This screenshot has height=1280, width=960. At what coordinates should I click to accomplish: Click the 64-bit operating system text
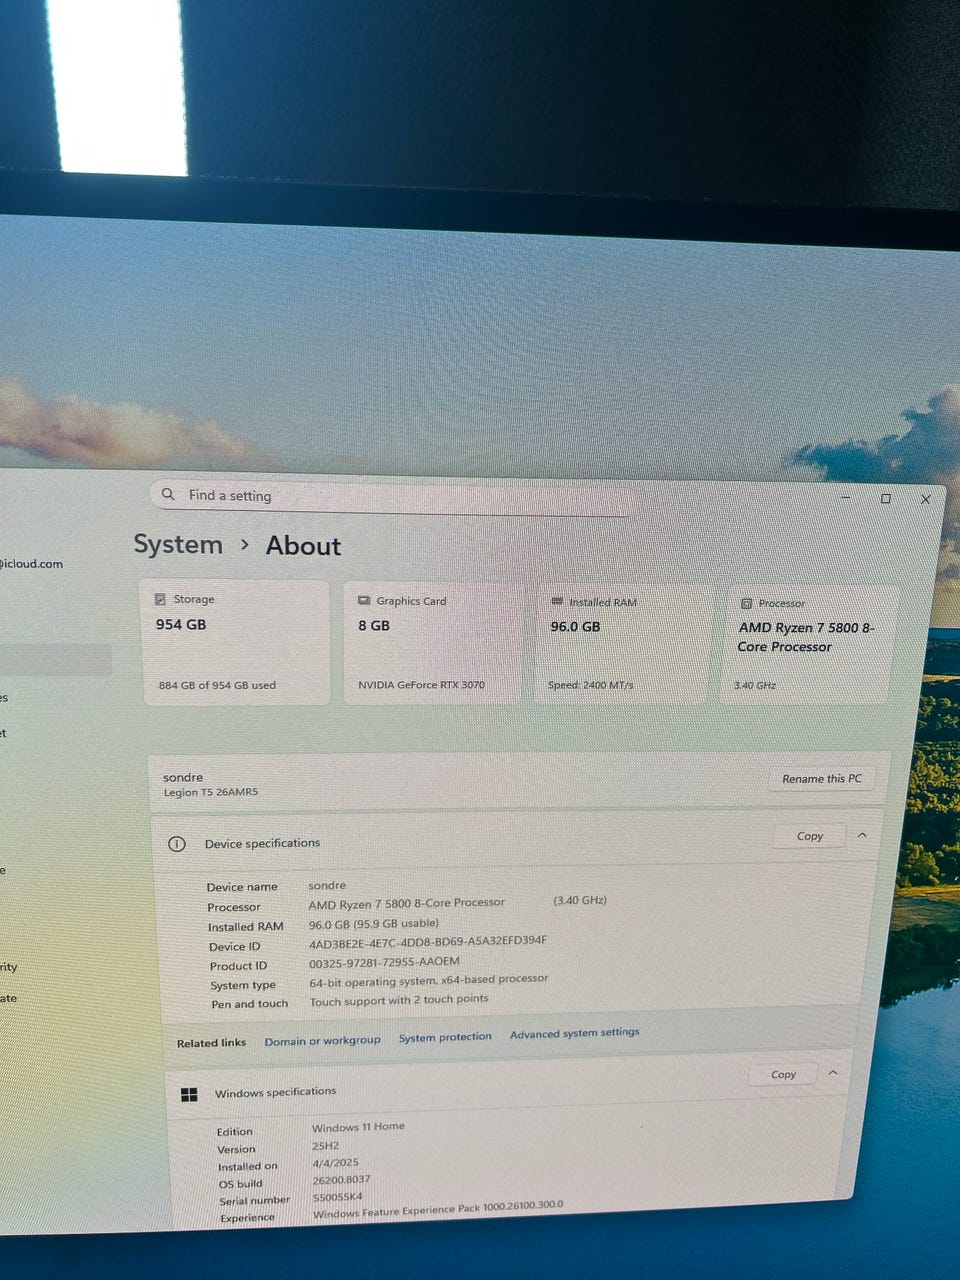(428, 980)
